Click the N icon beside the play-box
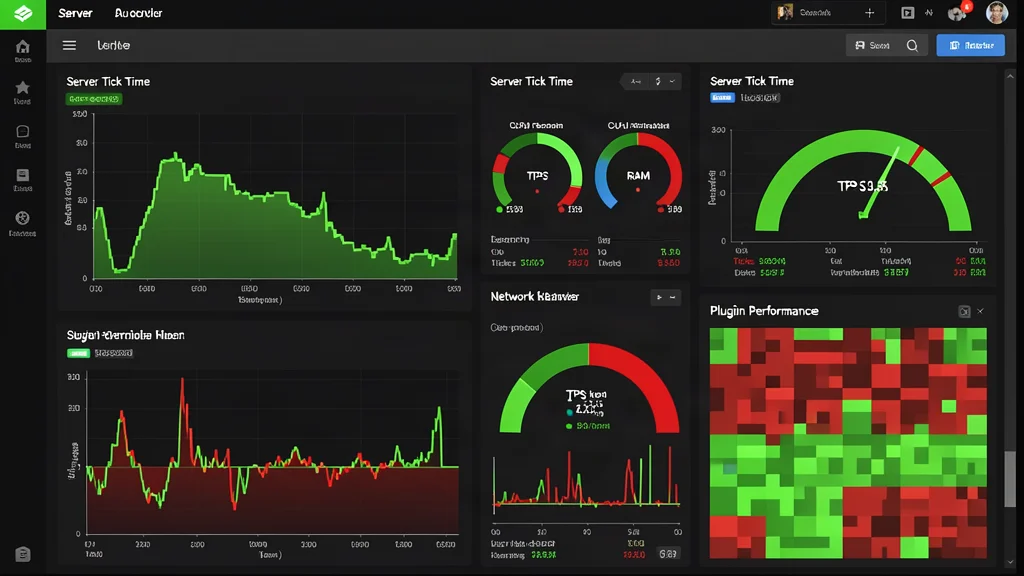The height and width of the screenshot is (576, 1024). click(x=929, y=12)
